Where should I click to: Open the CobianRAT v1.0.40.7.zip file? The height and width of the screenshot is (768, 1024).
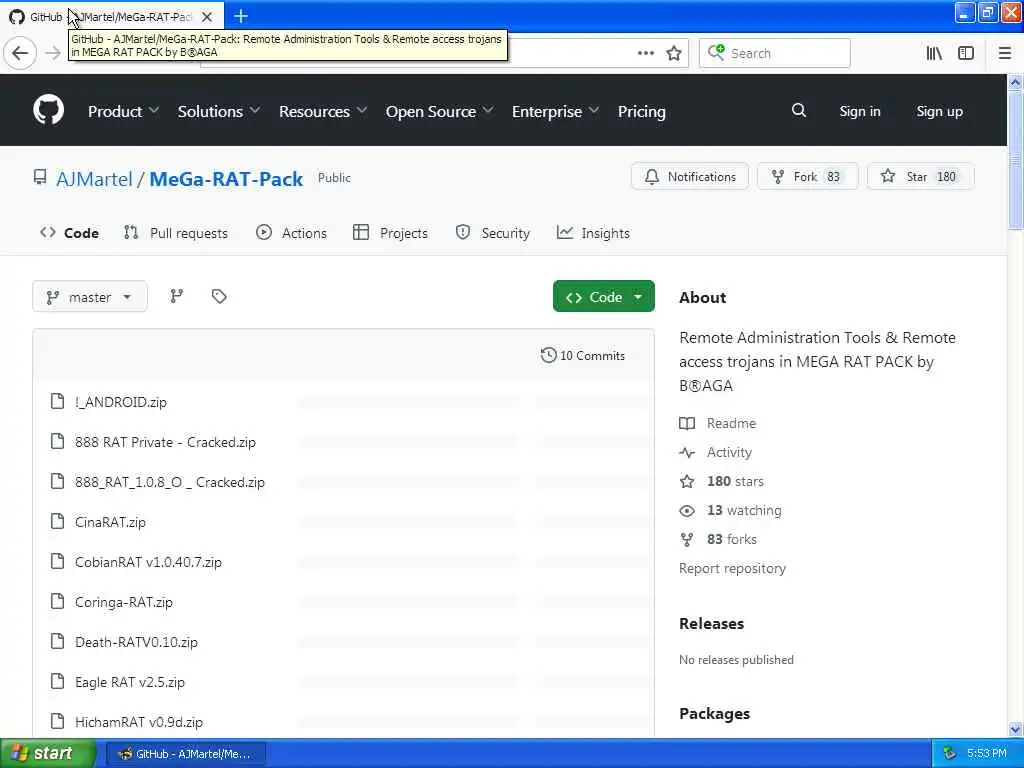(x=148, y=562)
